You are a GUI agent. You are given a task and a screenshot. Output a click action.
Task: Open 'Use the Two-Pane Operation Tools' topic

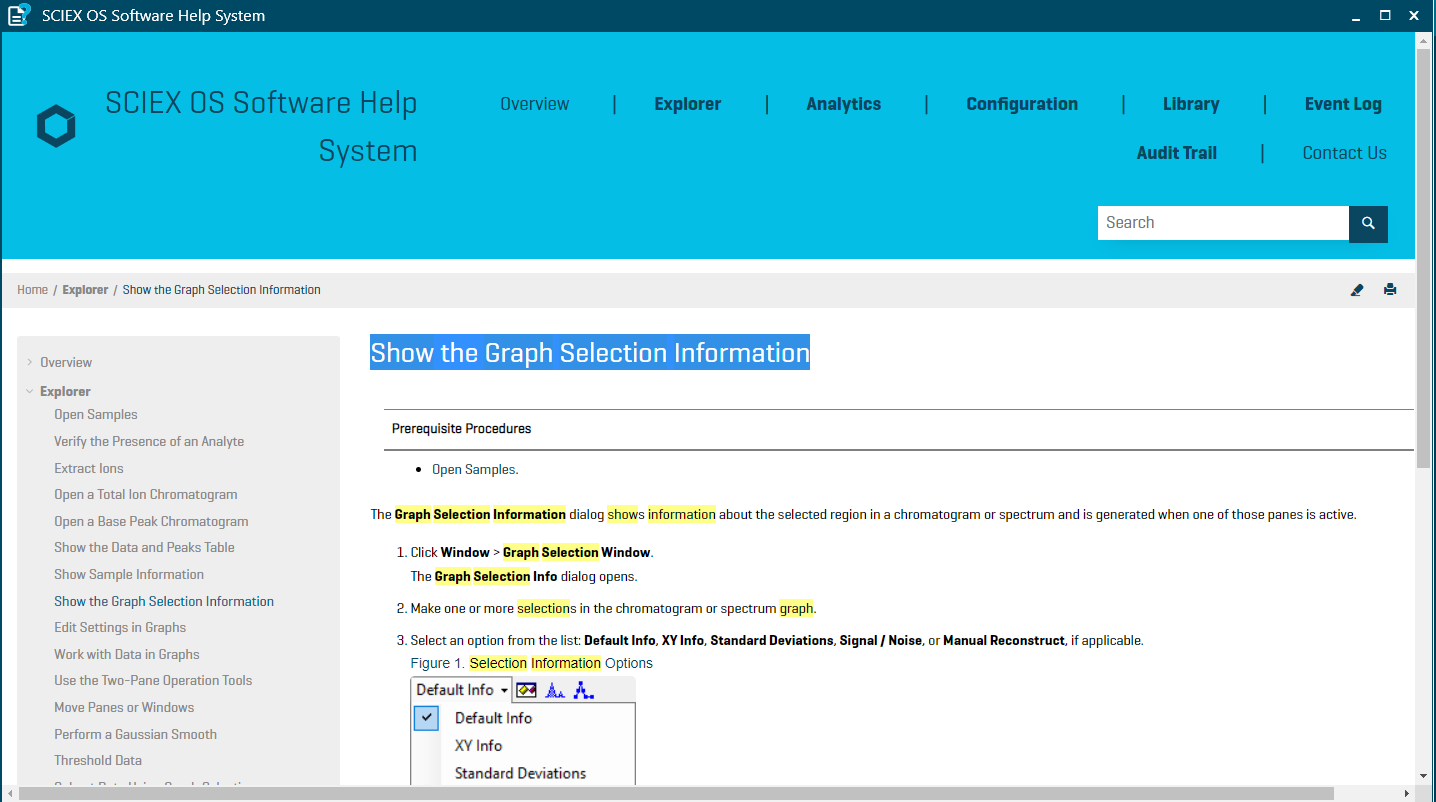[153, 680]
